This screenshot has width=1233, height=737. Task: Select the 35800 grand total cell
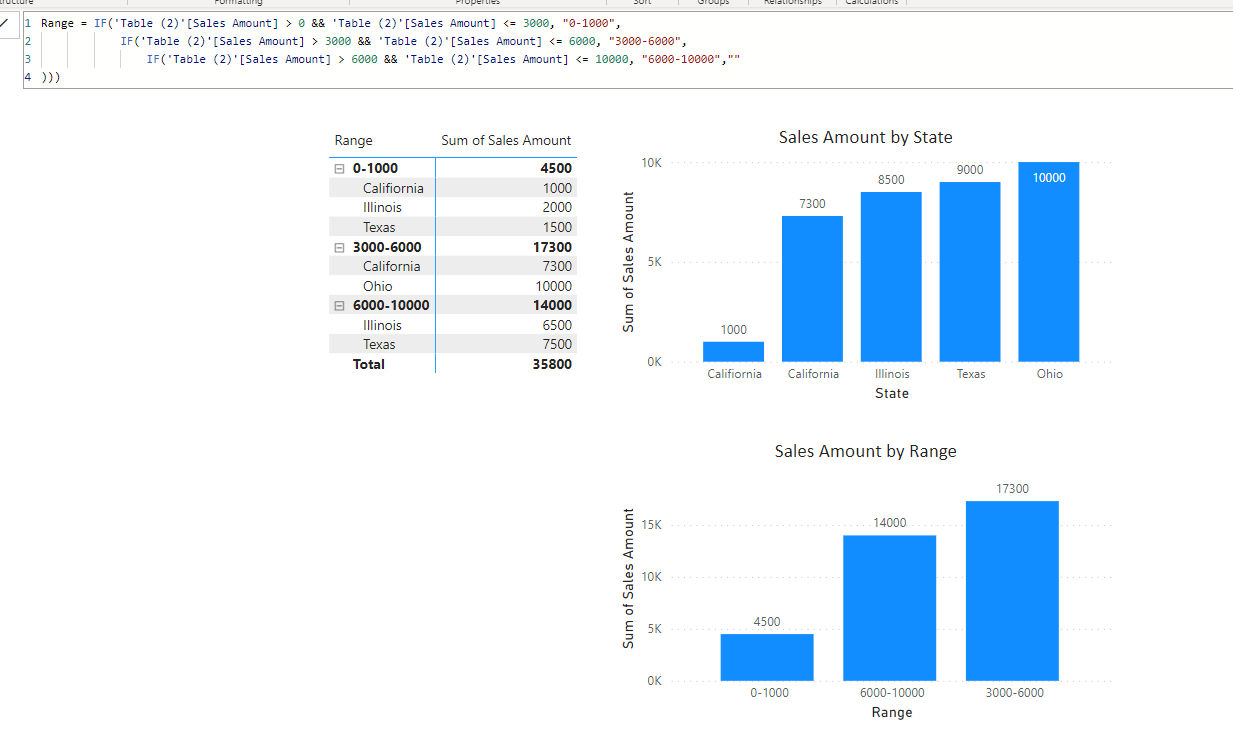tap(552, 364)
